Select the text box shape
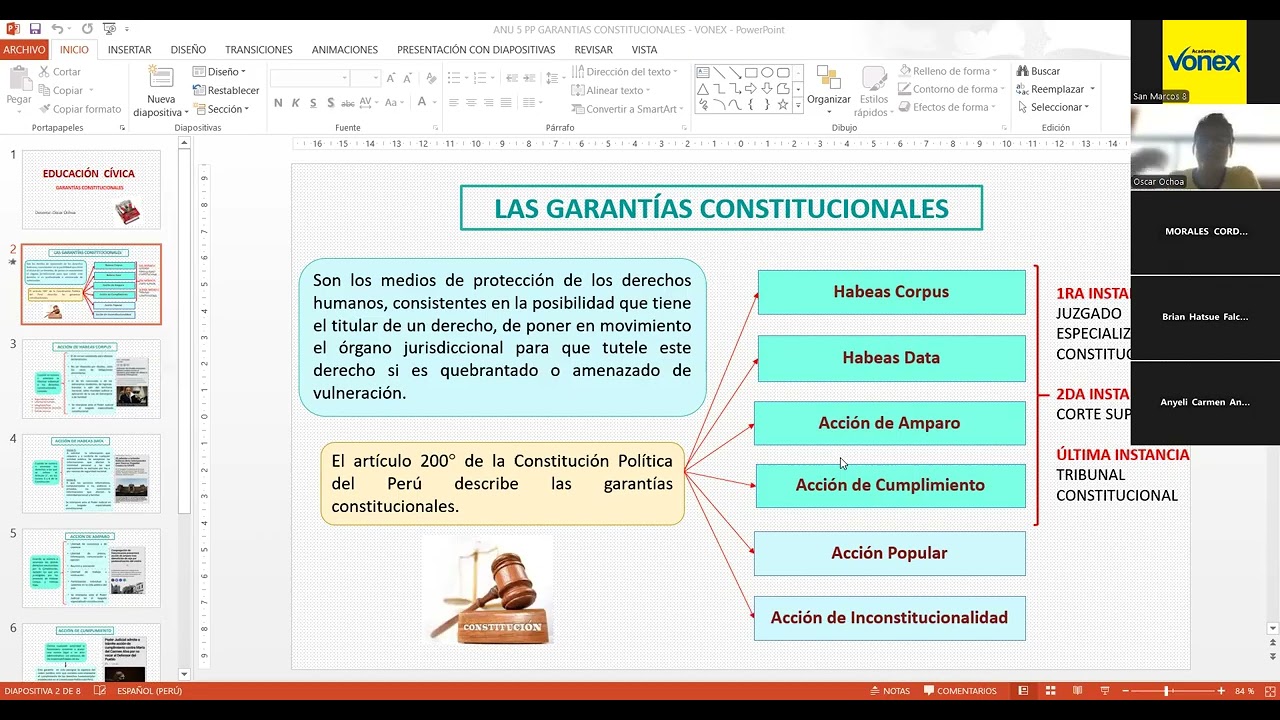The height and width of the screenshot is (720, 1280). coord(703,72)
